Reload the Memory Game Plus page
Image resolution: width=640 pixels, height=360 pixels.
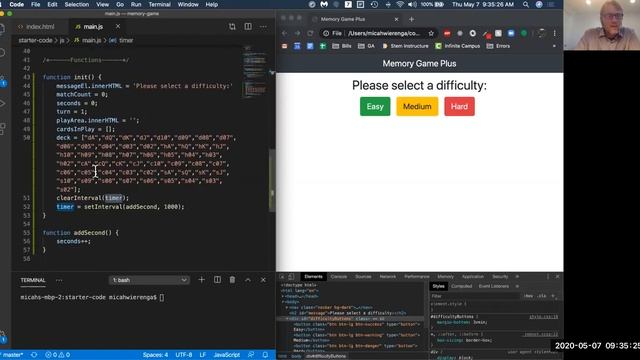[311, 33]
